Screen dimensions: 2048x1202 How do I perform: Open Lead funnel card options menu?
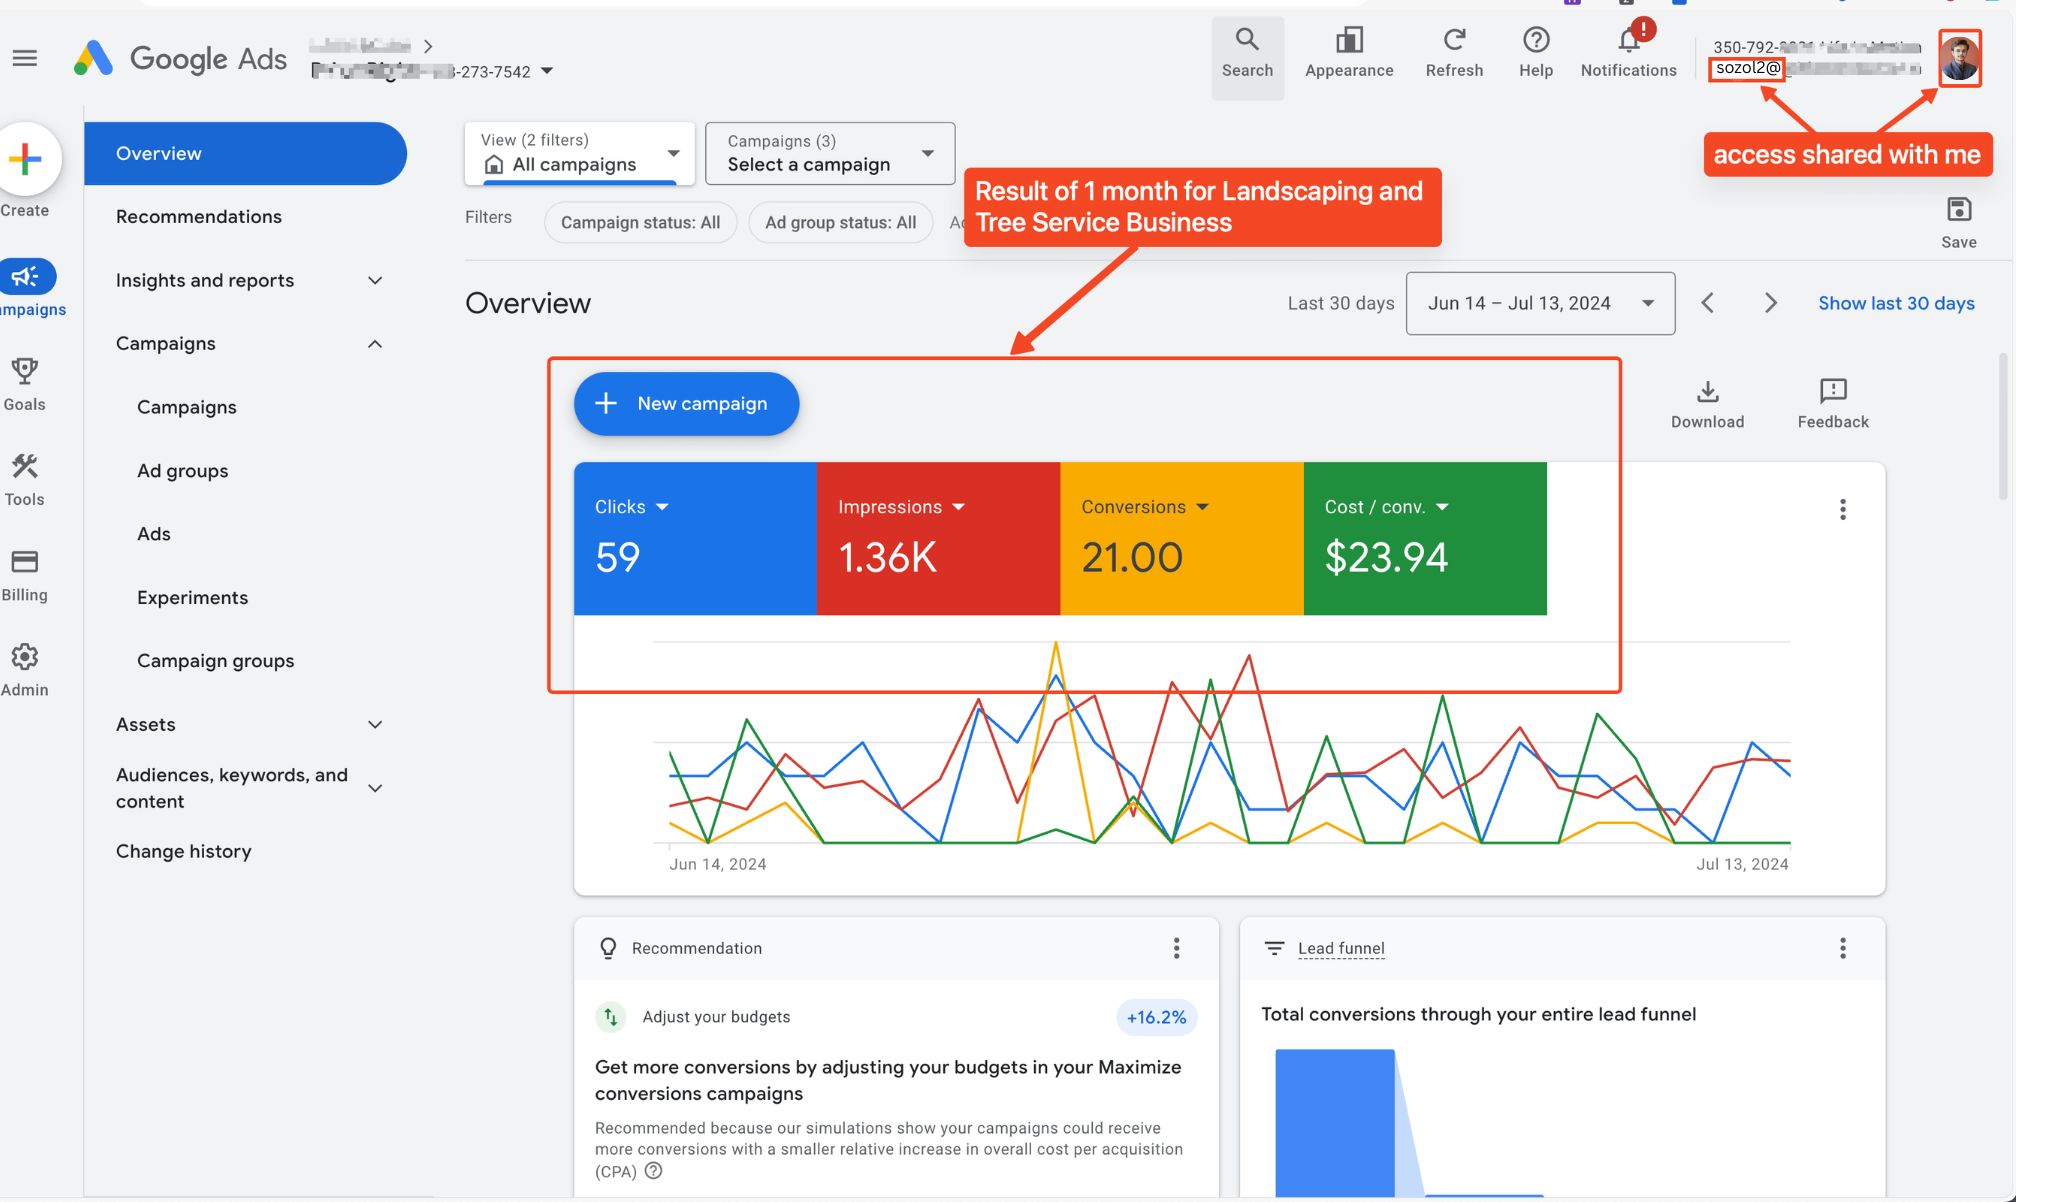click(x=1843, y=948)
